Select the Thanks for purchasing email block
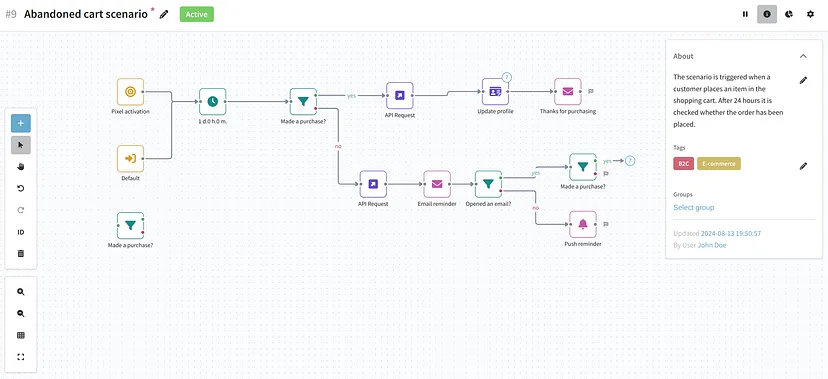828x379 pixels. point(568,92)
